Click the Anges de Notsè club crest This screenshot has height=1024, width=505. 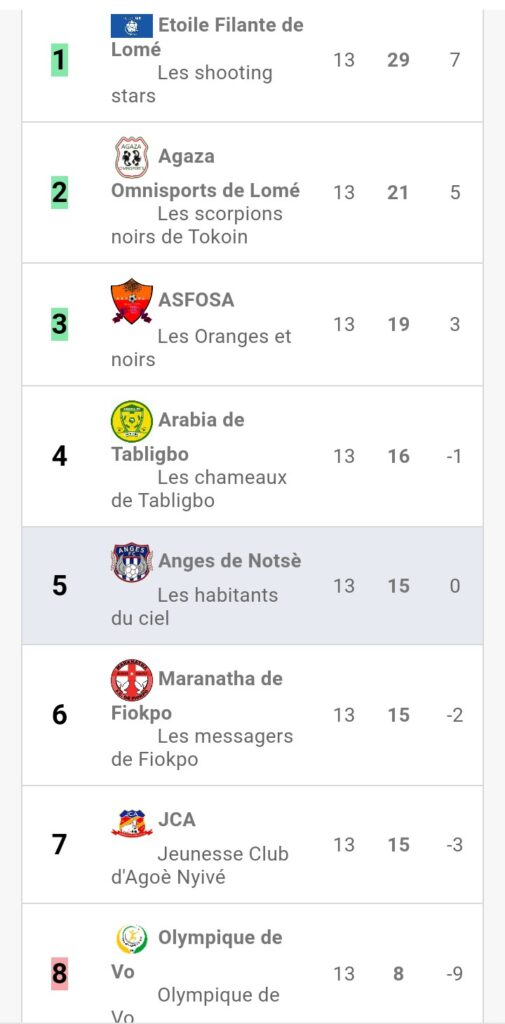pos(131,562)
